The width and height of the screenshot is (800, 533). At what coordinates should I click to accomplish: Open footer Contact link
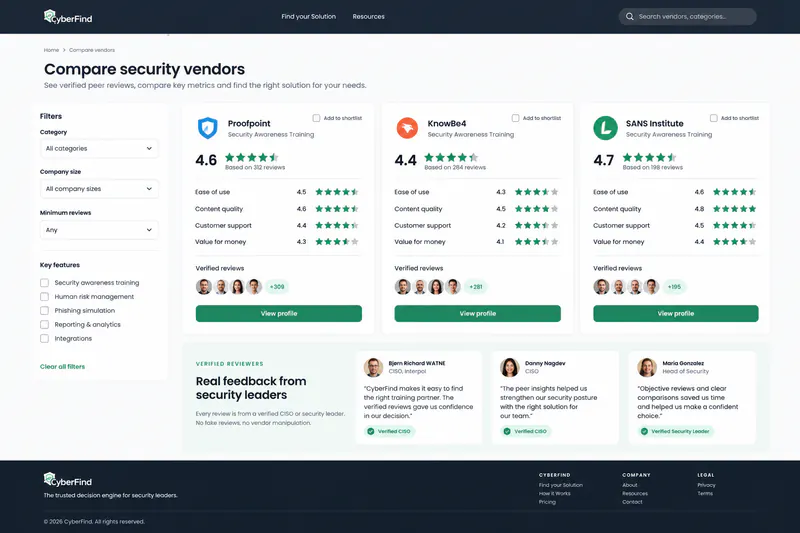(x=632, y=502)
